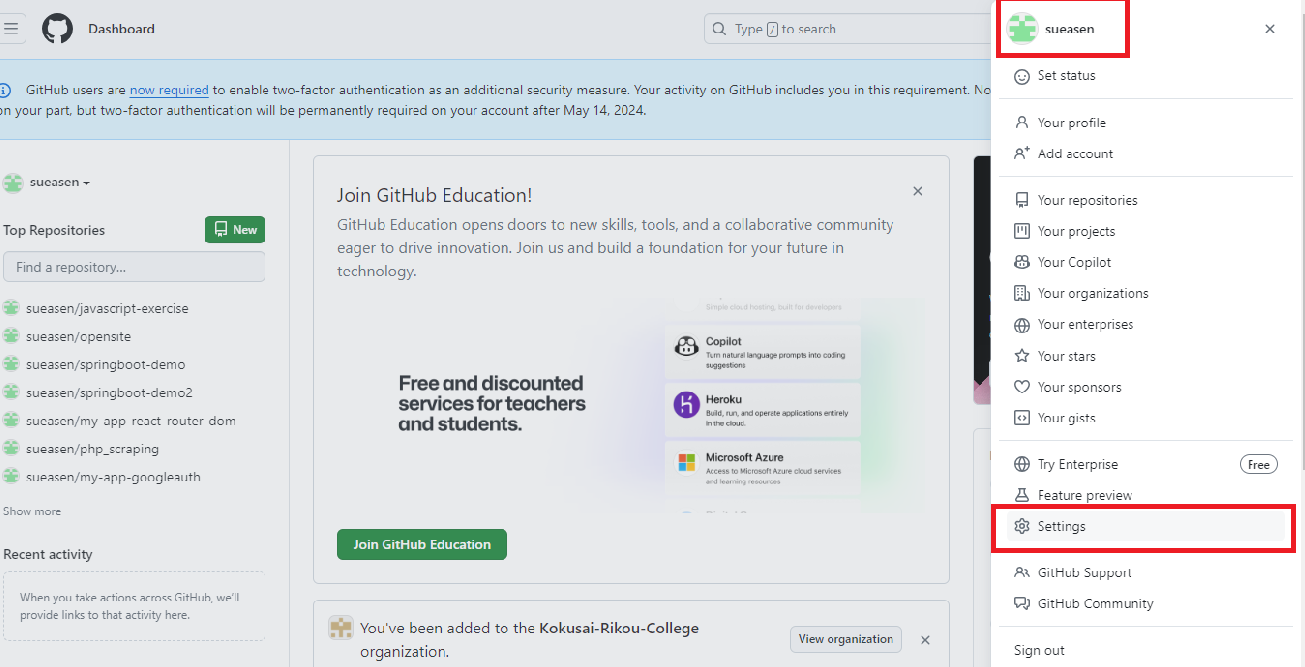Open the hamburger navigation menu
This screenshot has height=667, width=1305.
click(12, 28)
